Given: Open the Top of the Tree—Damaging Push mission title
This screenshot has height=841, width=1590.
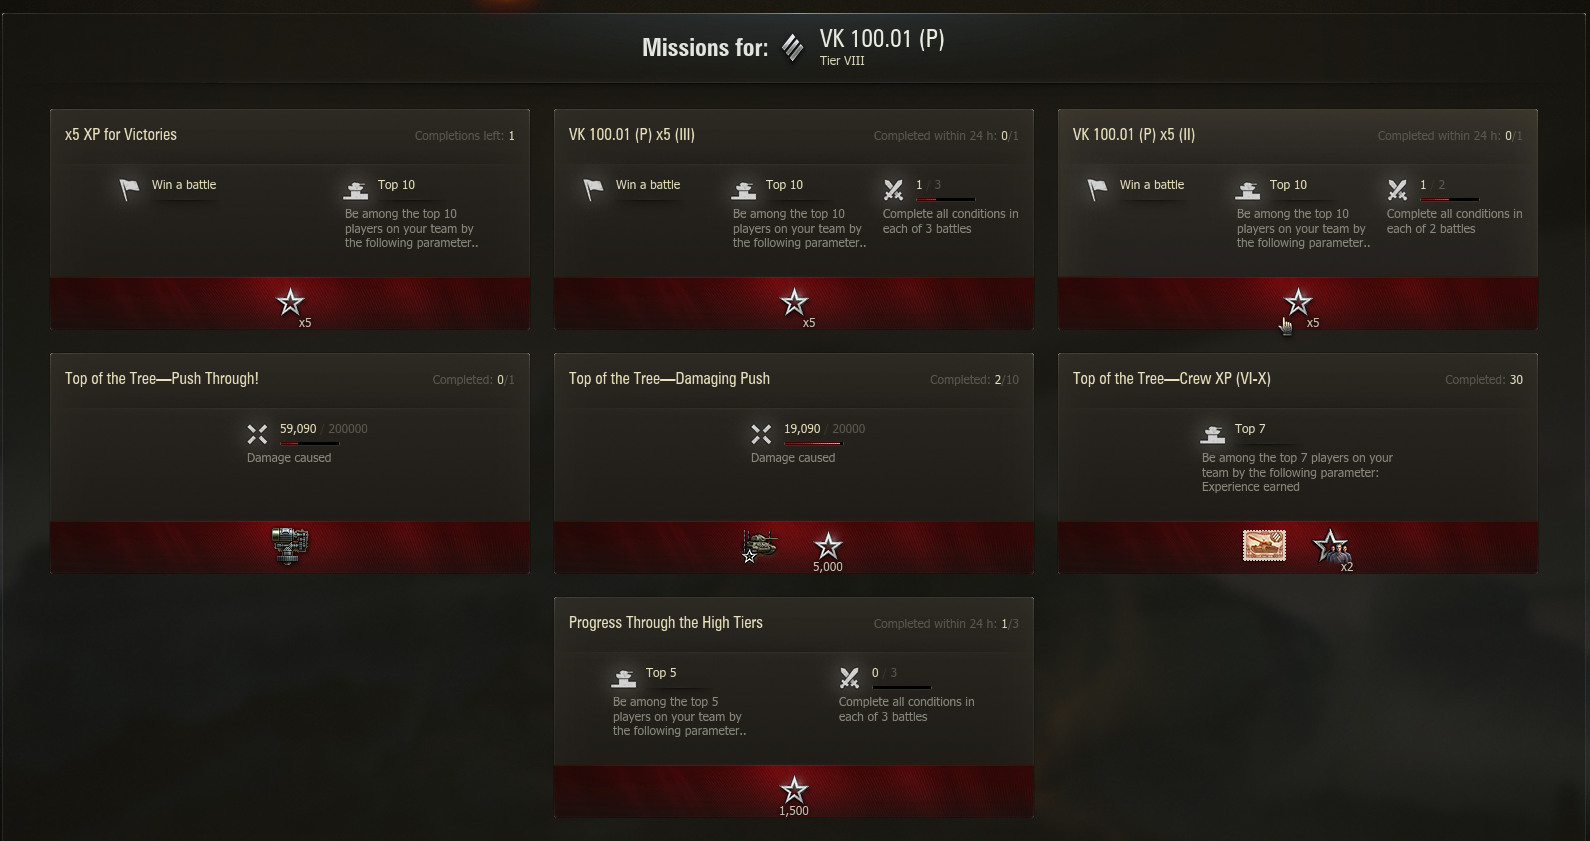Looking at the screenshot, I should (669, 379).
